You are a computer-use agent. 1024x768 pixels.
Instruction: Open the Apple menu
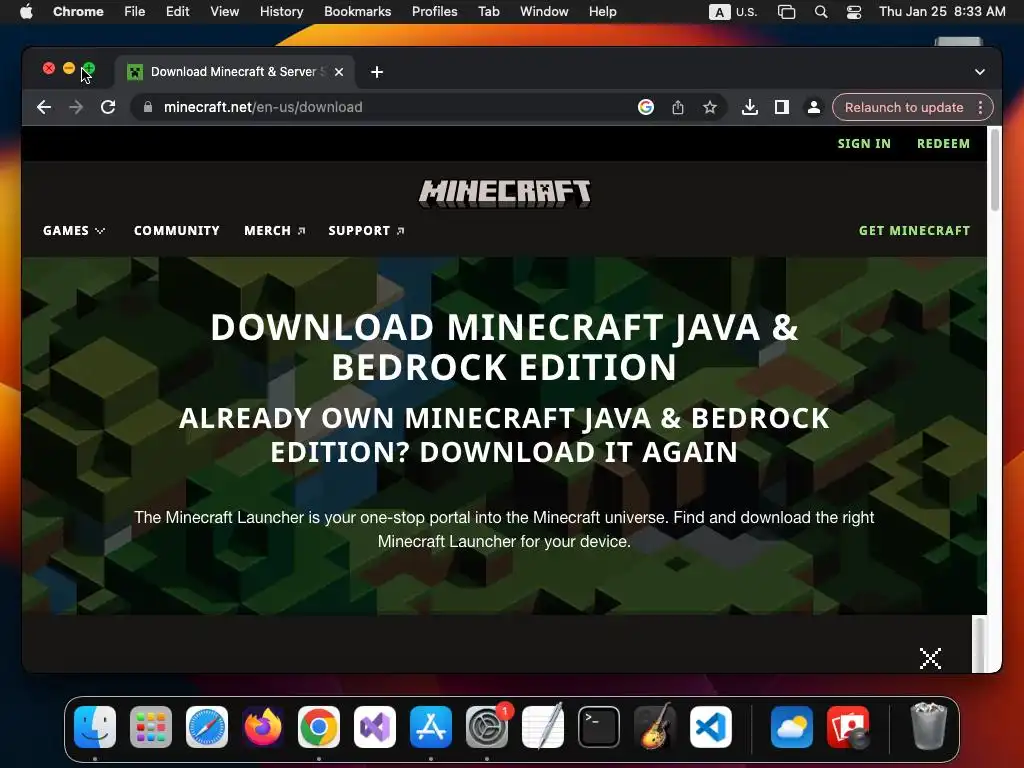pos(26,12)
